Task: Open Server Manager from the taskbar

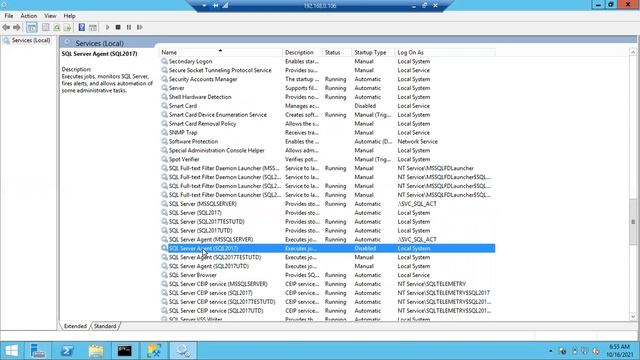Action: (38, 351)
